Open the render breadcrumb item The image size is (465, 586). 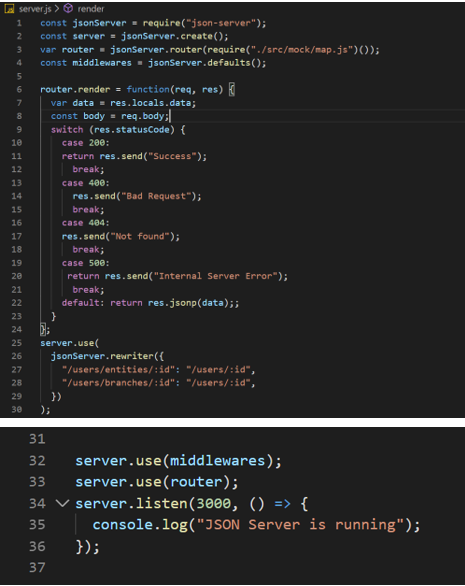[x=91, y=9]
